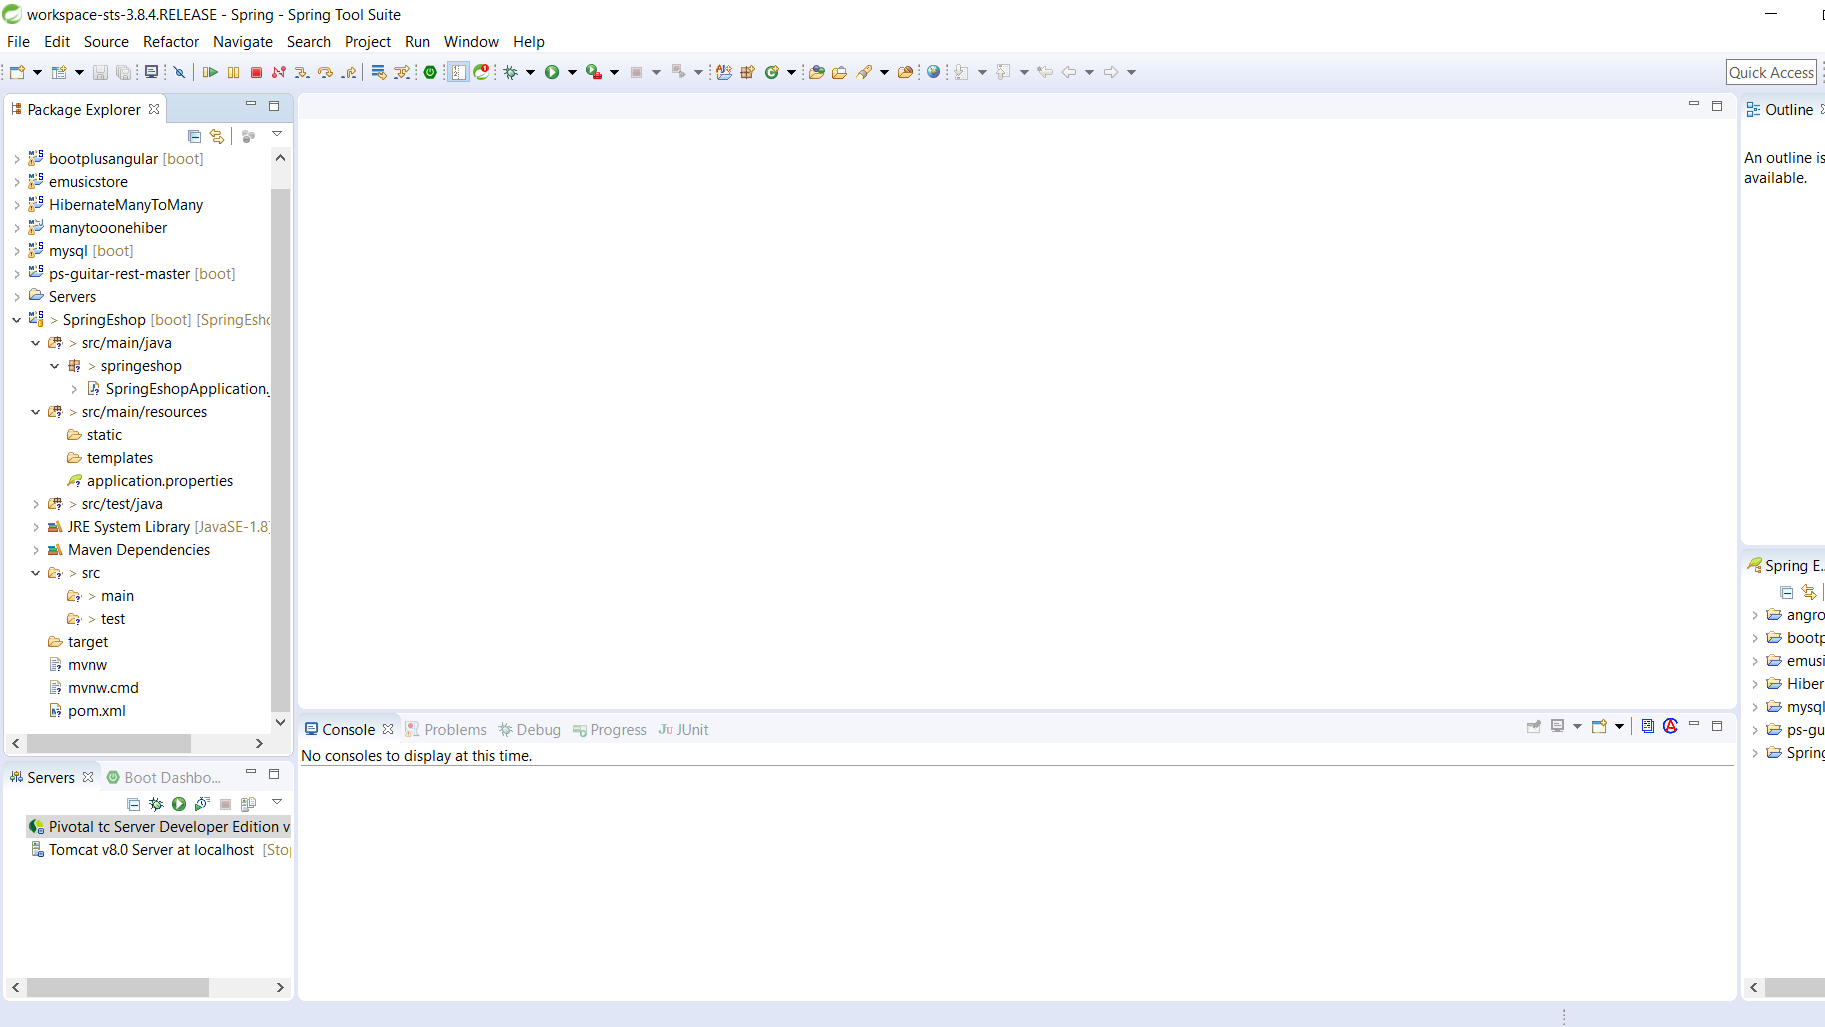1825x1027 pixels.
Task: Toggle Pin Console in Console toolbar
Action: [x=1534, y=727]
